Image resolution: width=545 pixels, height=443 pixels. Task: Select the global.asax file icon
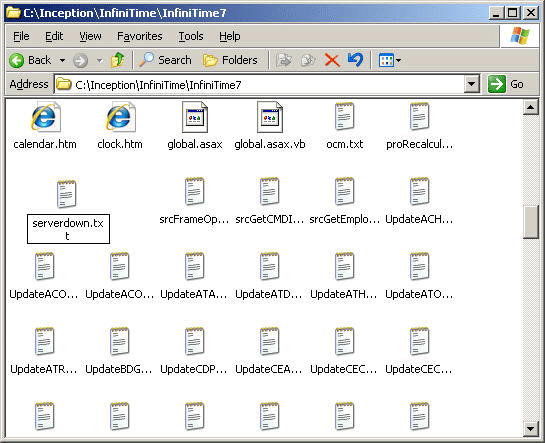point(195,117)
